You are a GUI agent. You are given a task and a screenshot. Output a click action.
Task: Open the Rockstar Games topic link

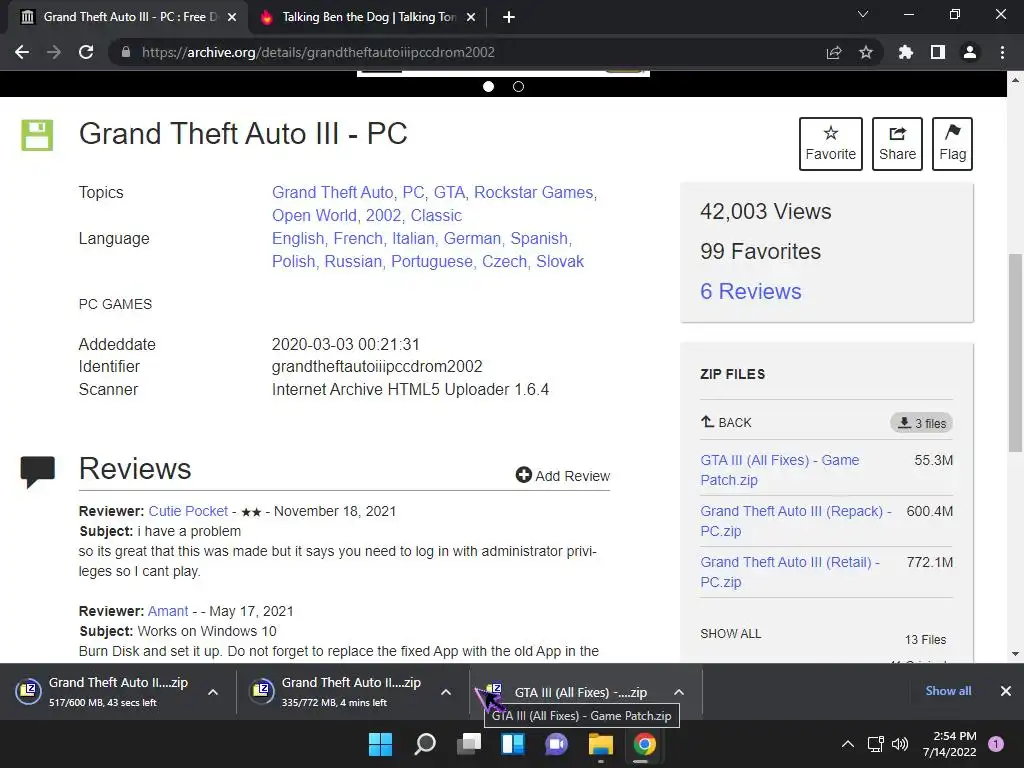coord(534,193)
